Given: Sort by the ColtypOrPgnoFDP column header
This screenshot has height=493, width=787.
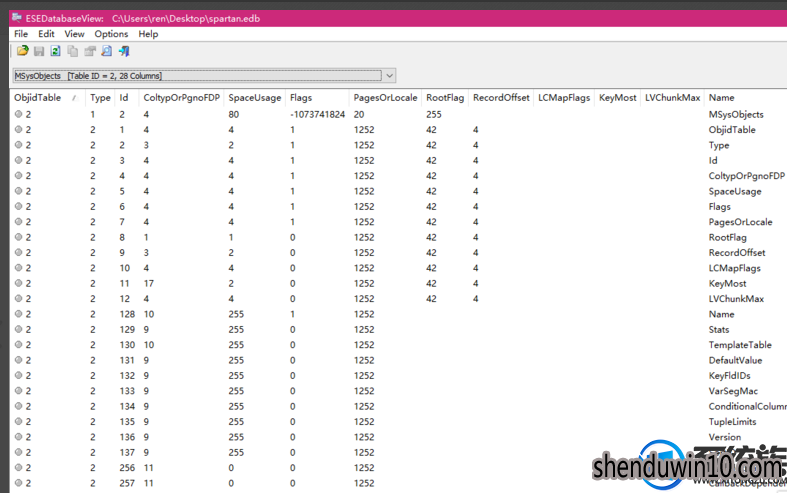Looking at the screenshot, I should click(x=182, y=97).
